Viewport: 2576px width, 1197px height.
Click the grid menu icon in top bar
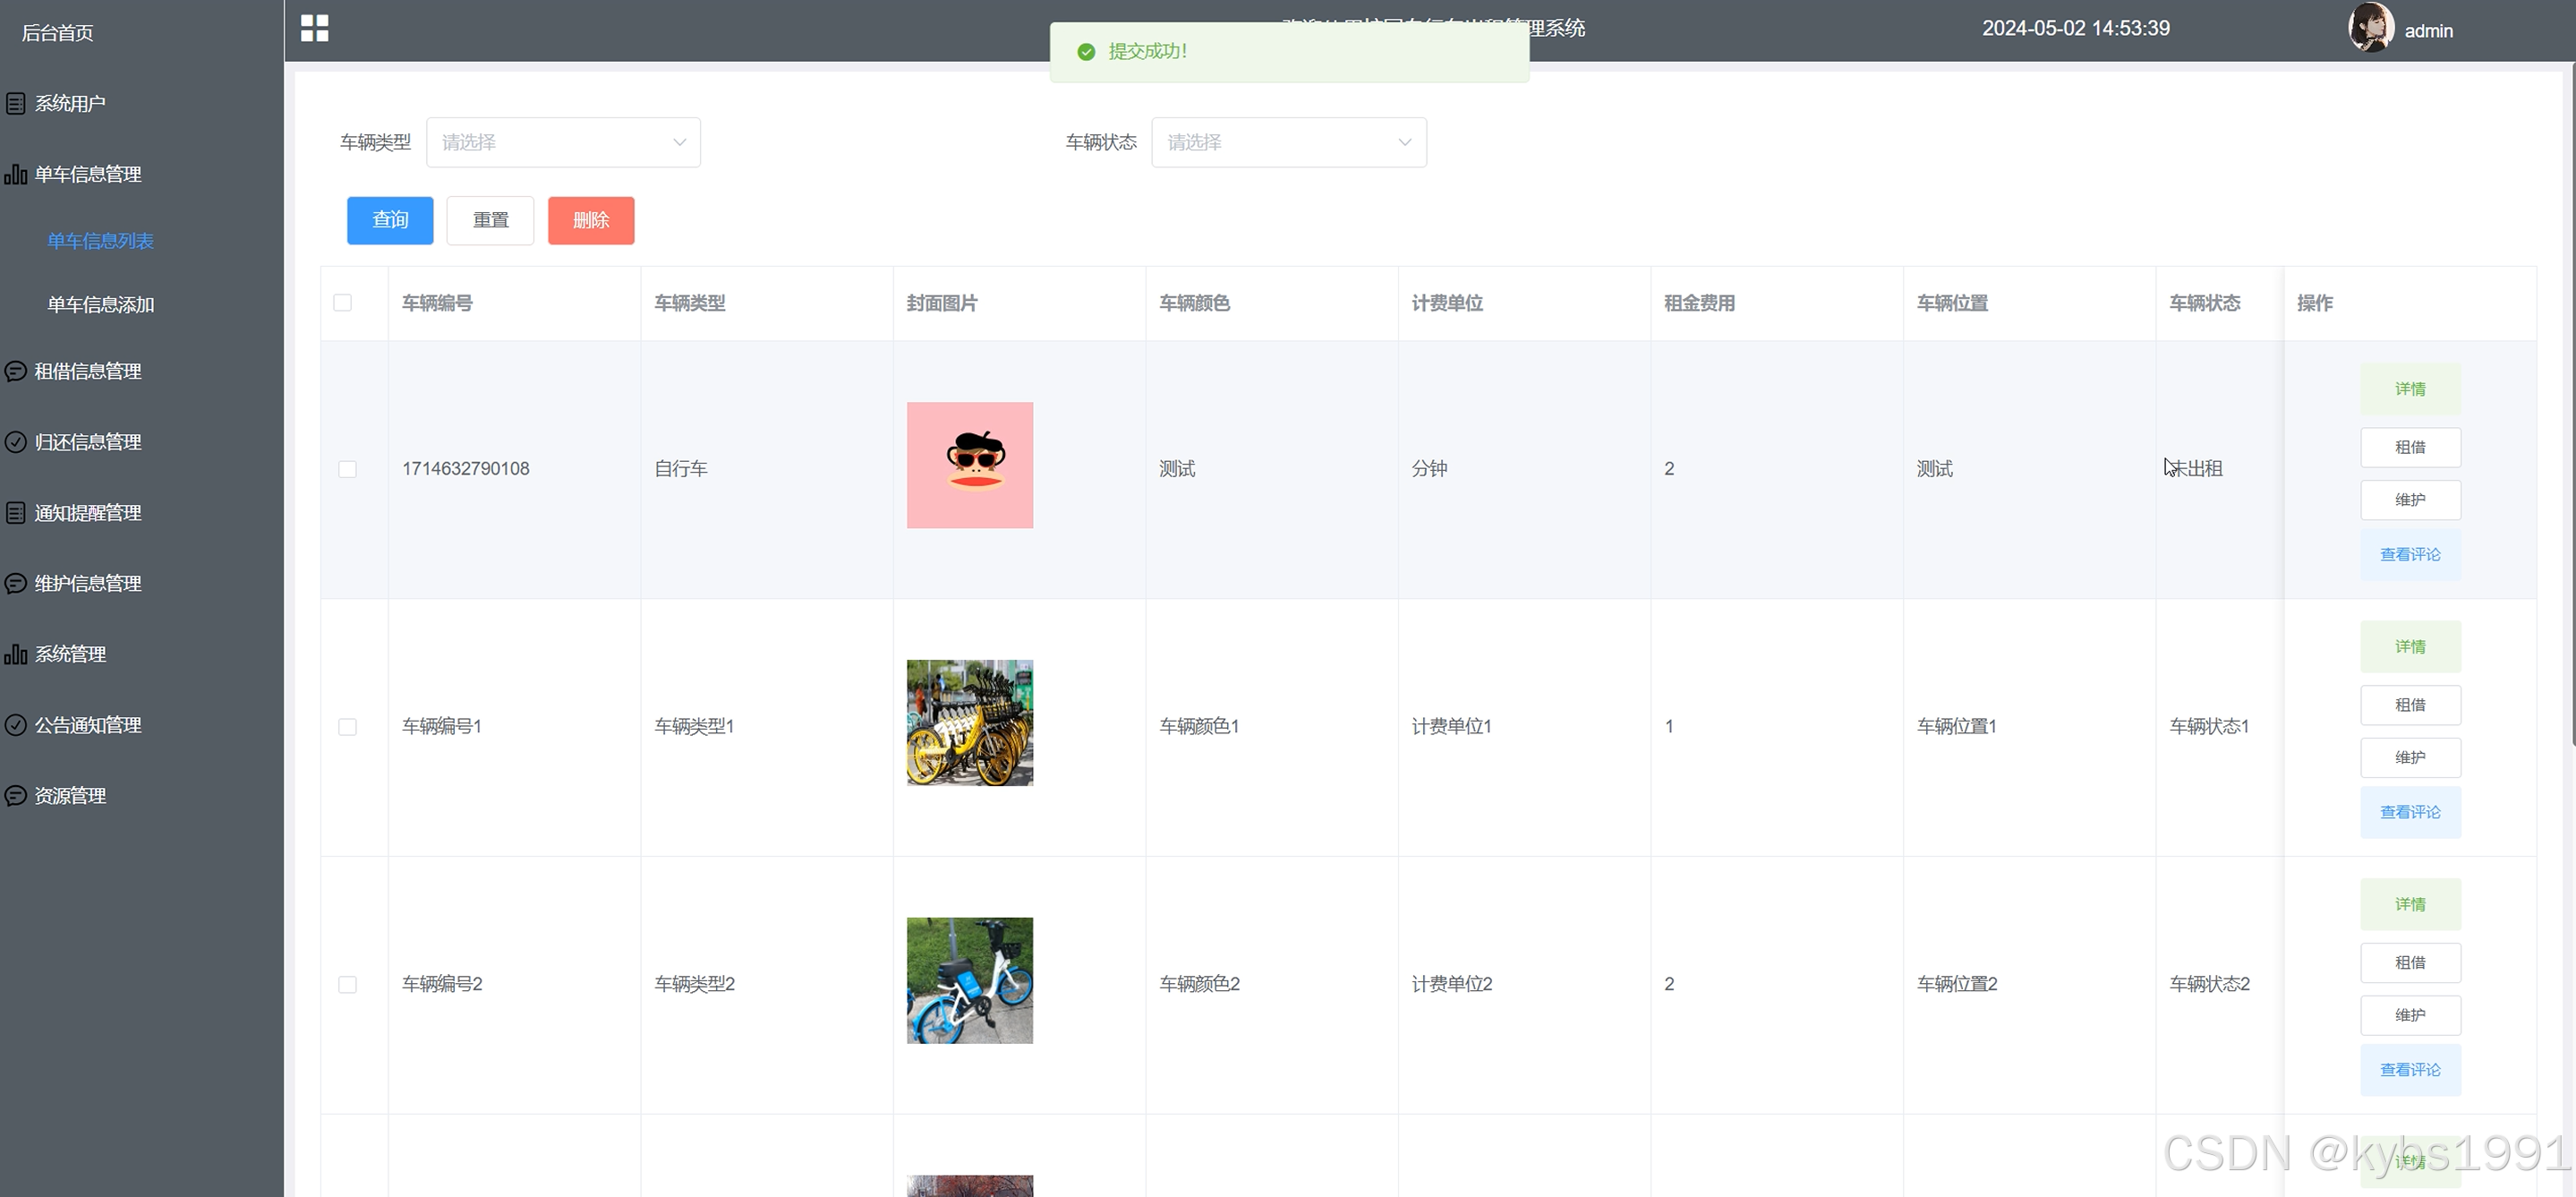click(314, 28)
